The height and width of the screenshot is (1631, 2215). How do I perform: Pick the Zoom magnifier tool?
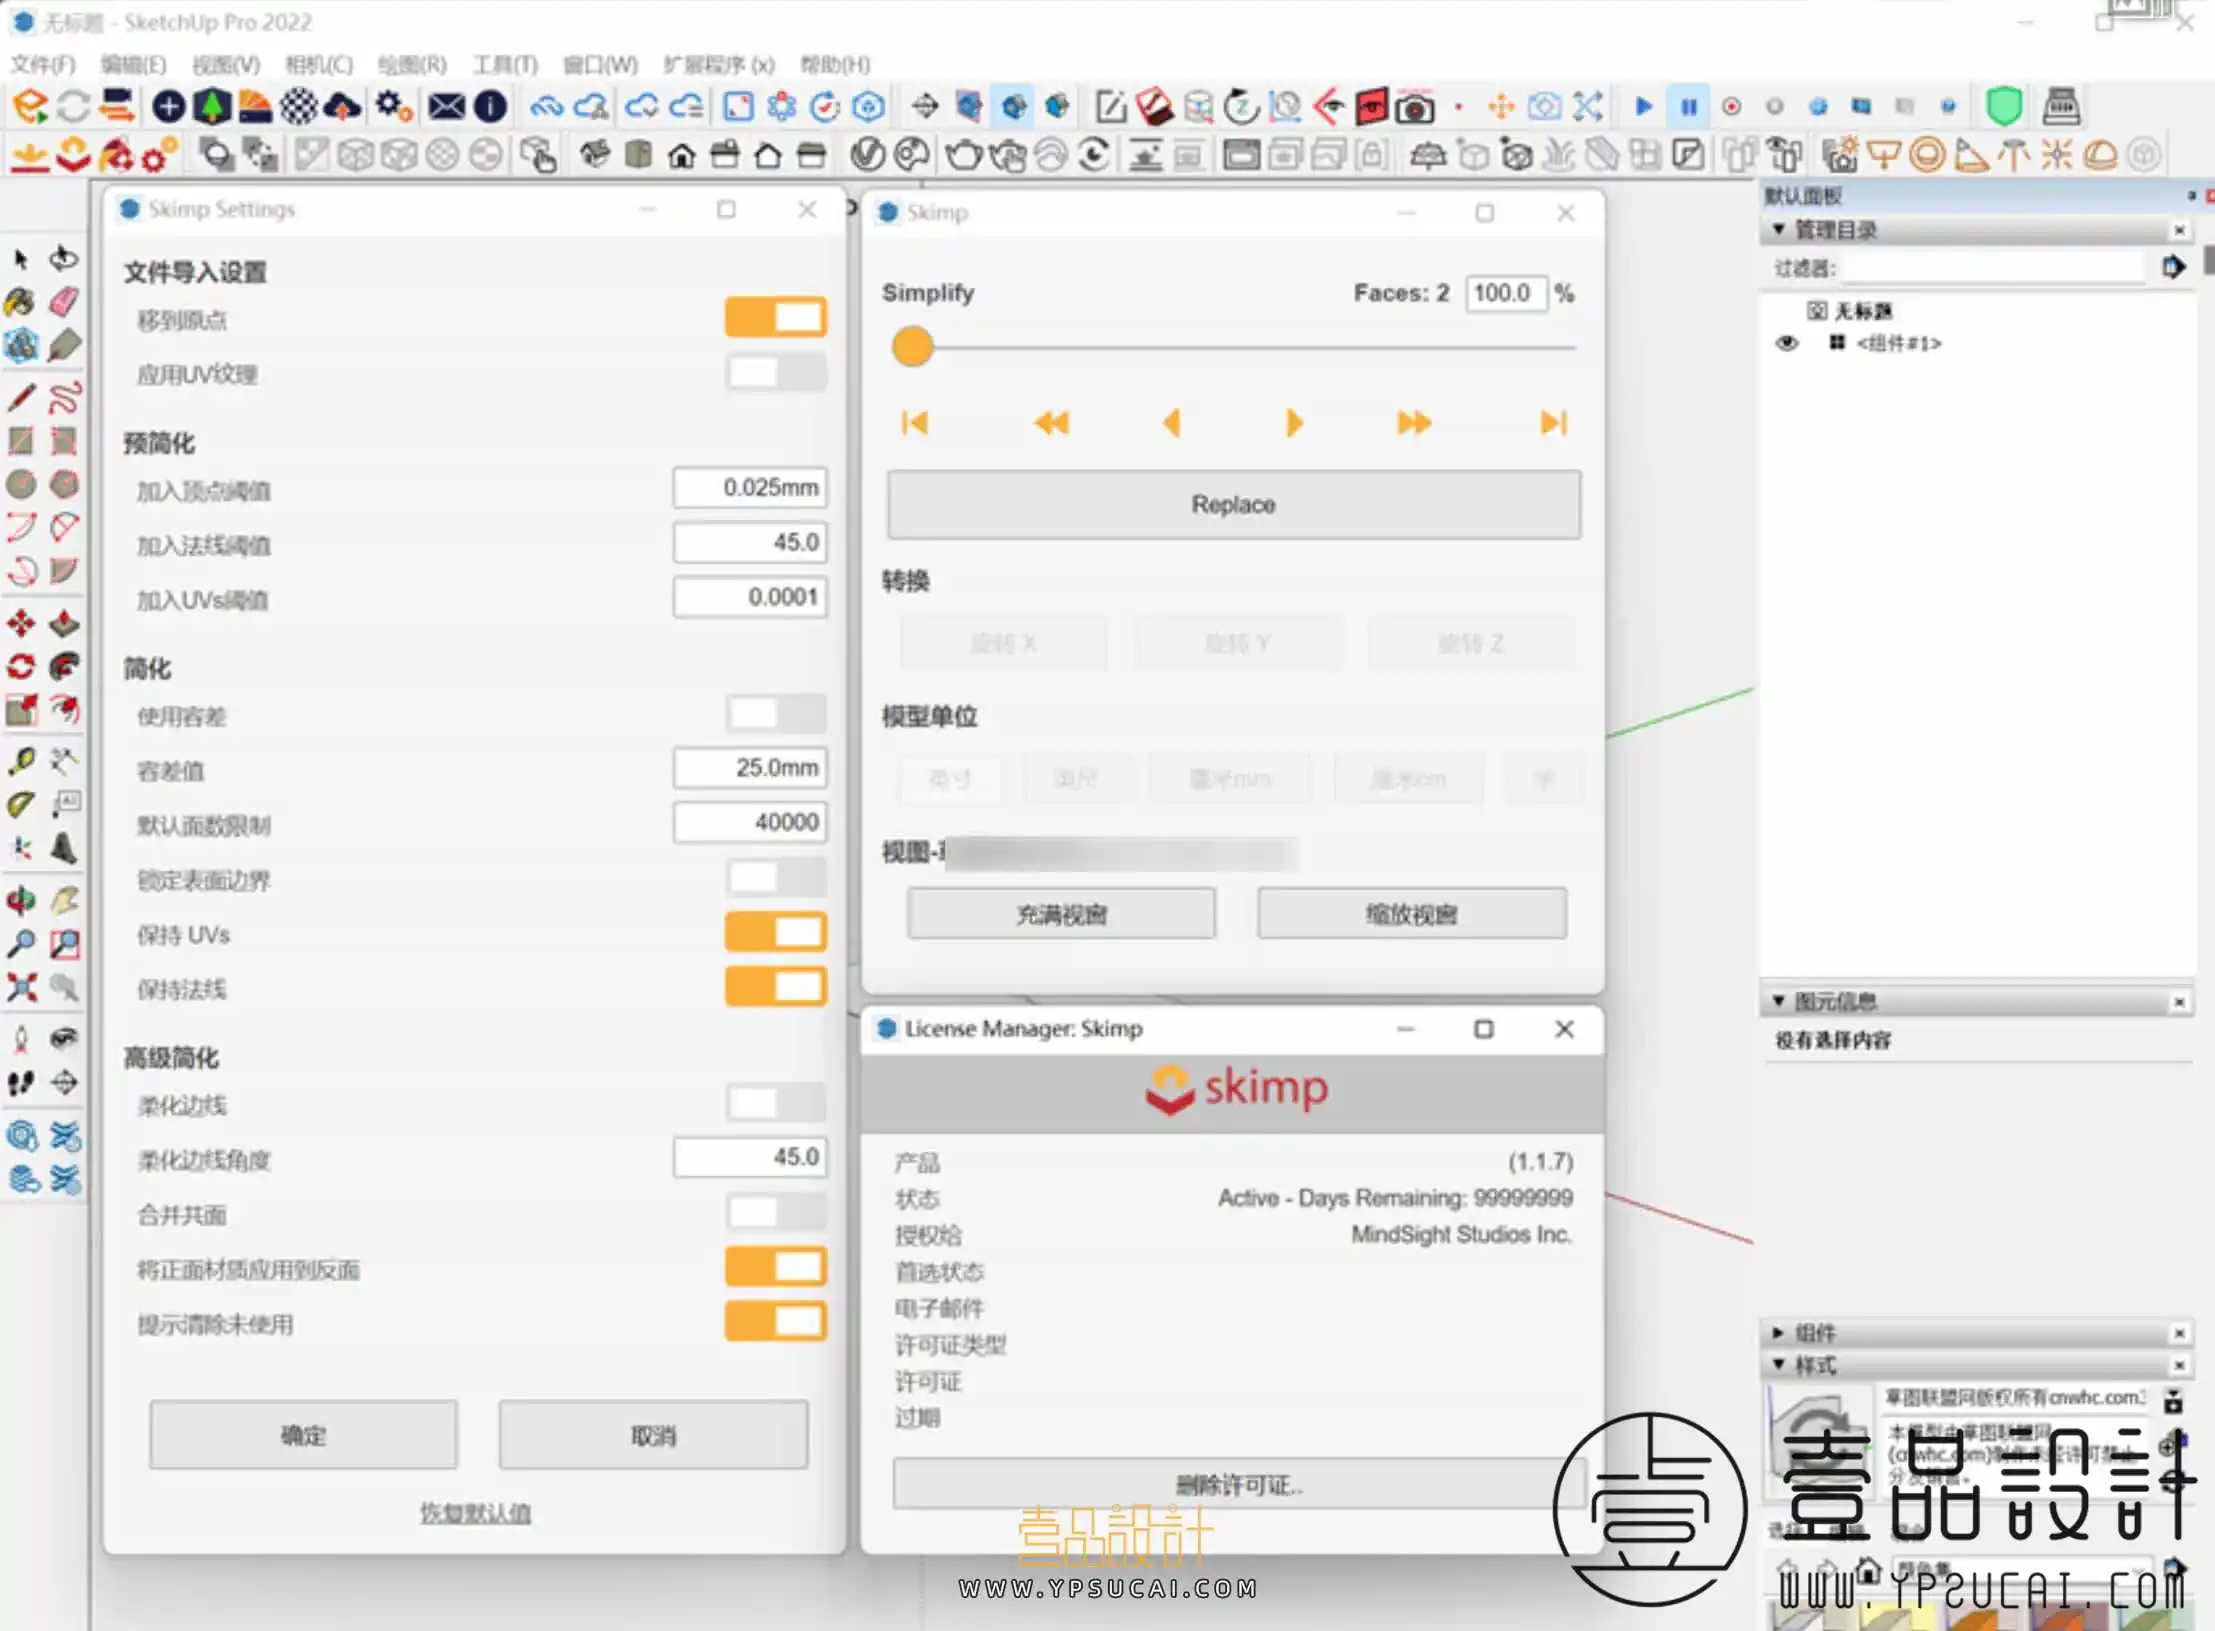20,943
